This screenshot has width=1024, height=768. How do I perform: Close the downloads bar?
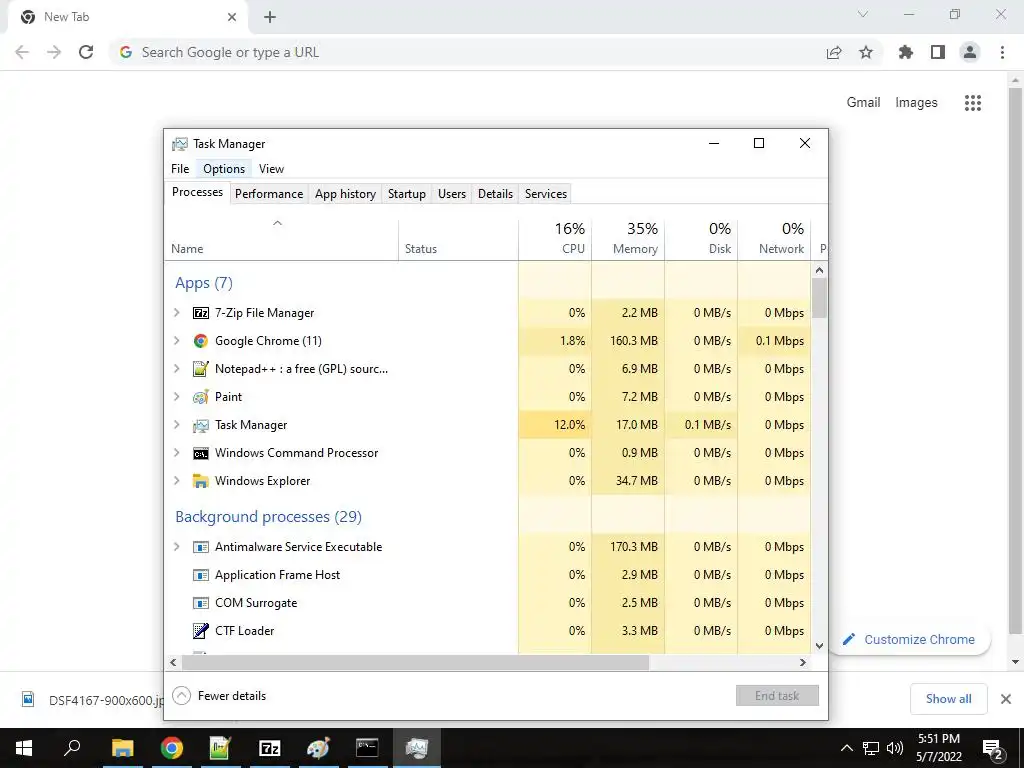pyautogui.click(x=1006, y=699)
